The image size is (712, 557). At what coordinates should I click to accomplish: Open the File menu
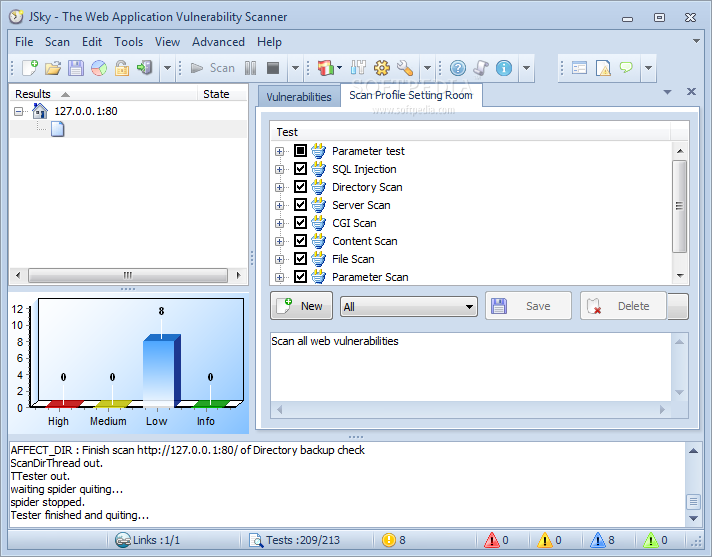(x=24, y=42)
